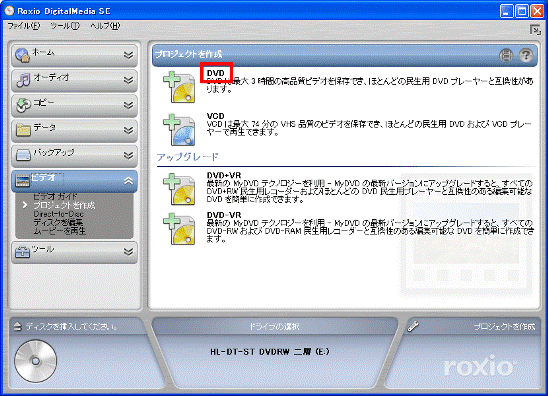
Task: Click the small icon at menu bar right
Action: click(x=535, y=30)
